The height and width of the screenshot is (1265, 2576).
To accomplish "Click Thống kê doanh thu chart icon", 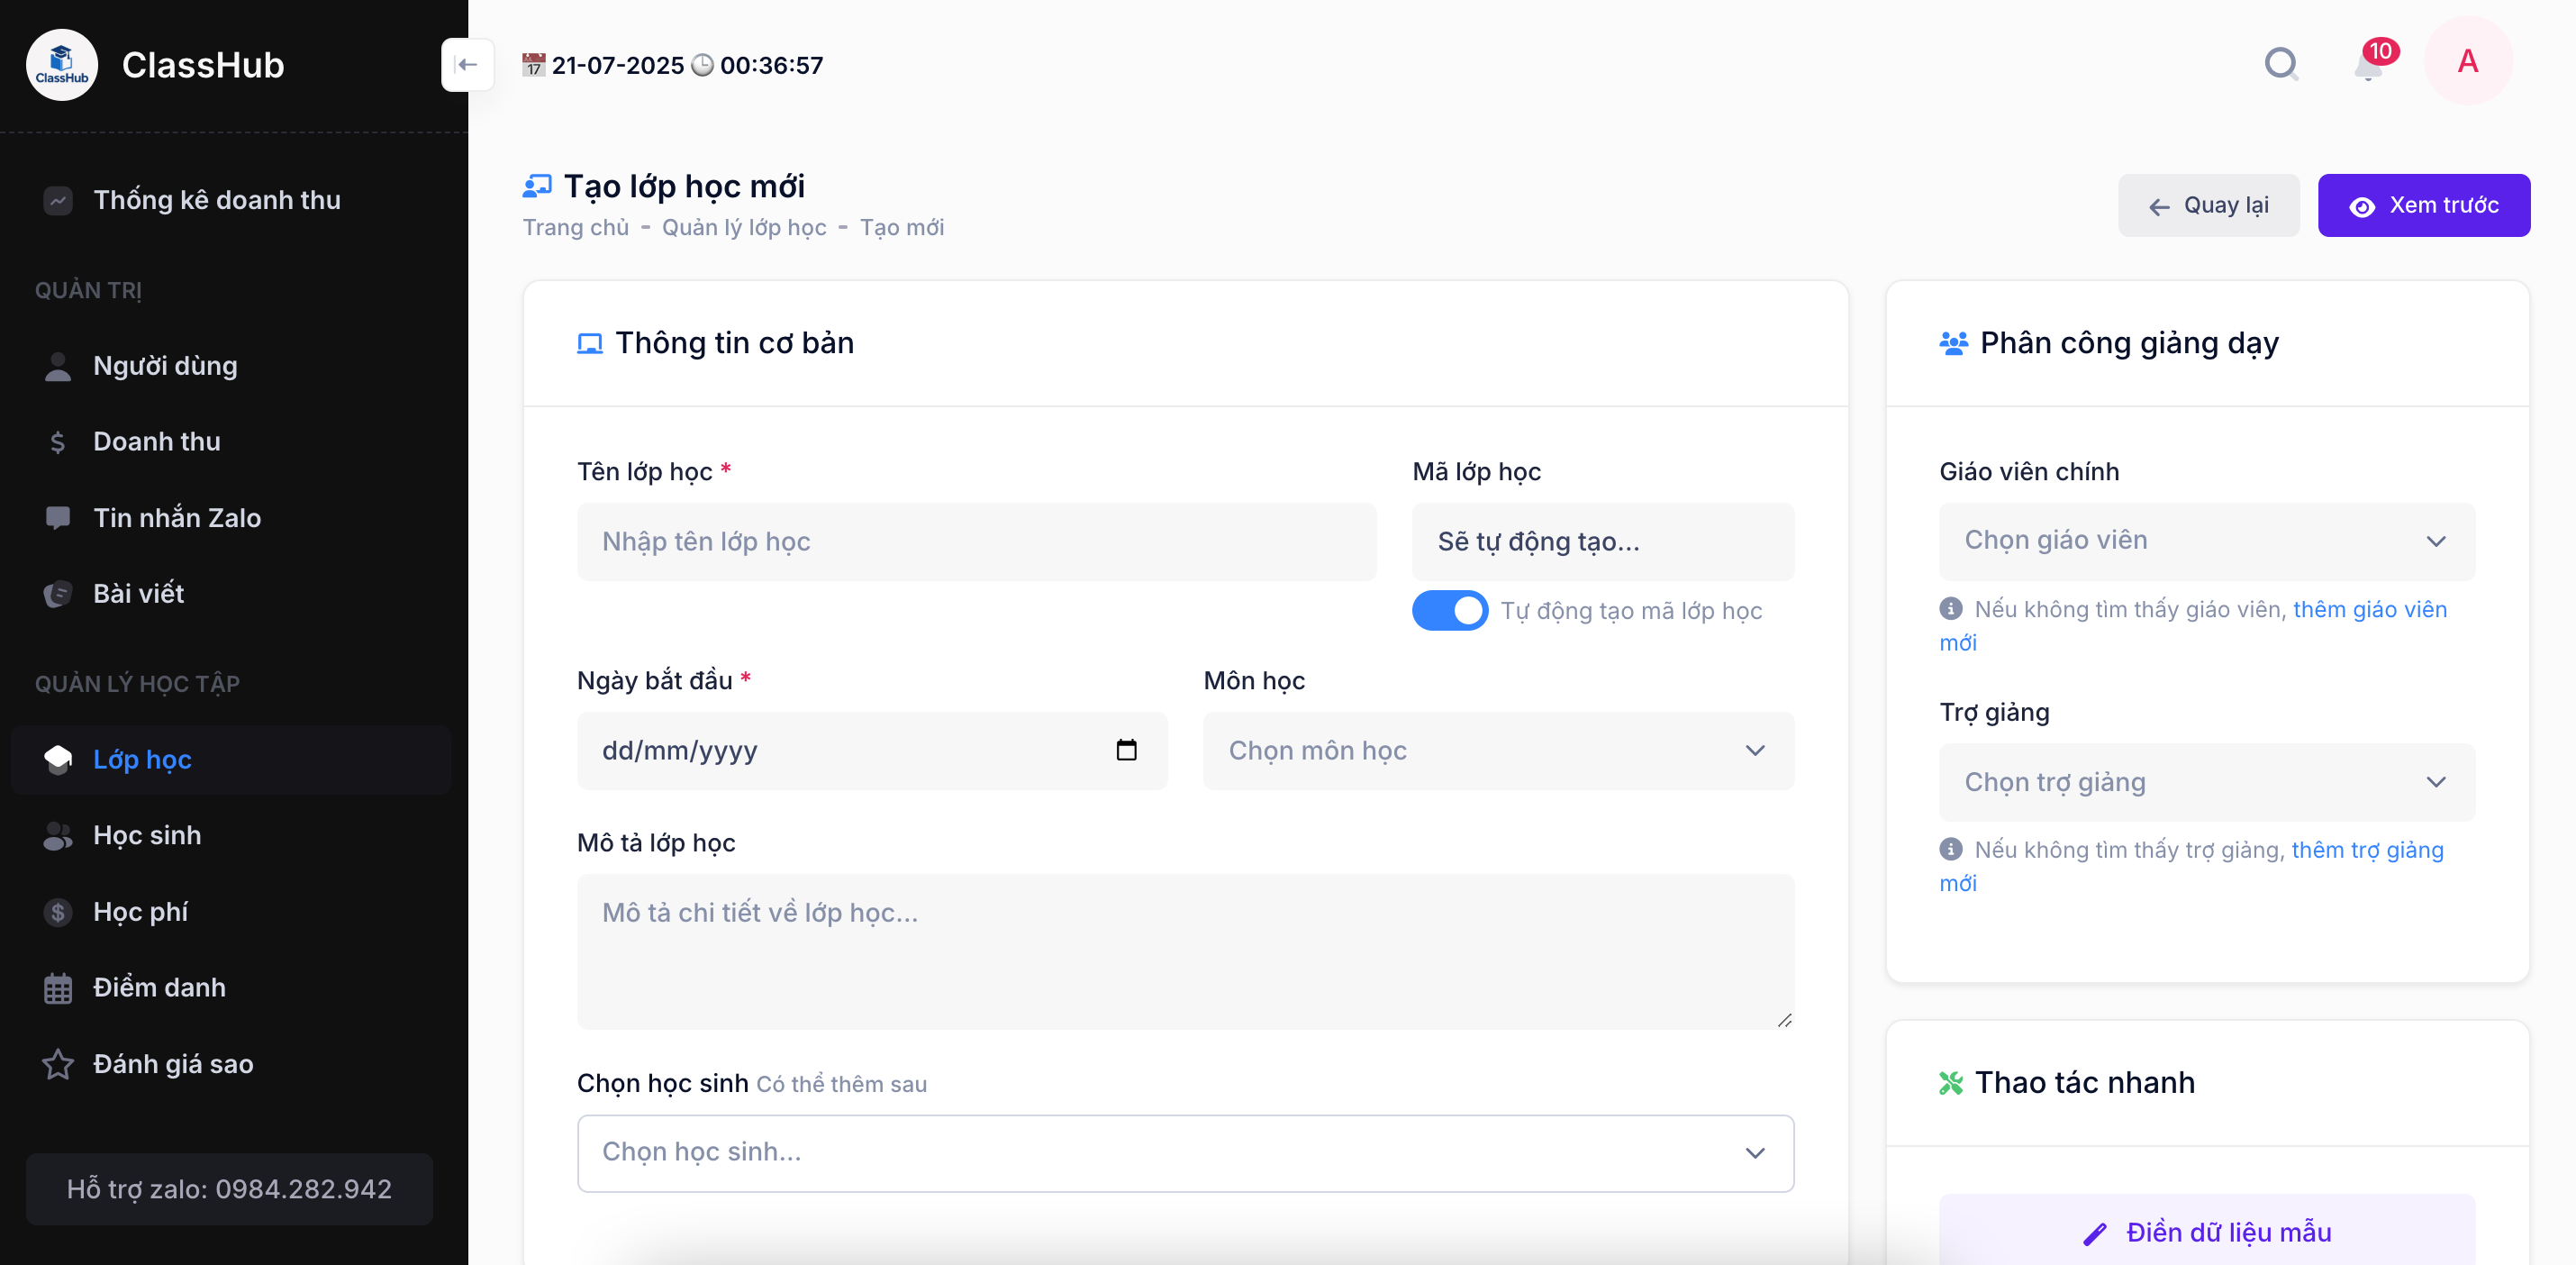I will click(x=58, y=200).
